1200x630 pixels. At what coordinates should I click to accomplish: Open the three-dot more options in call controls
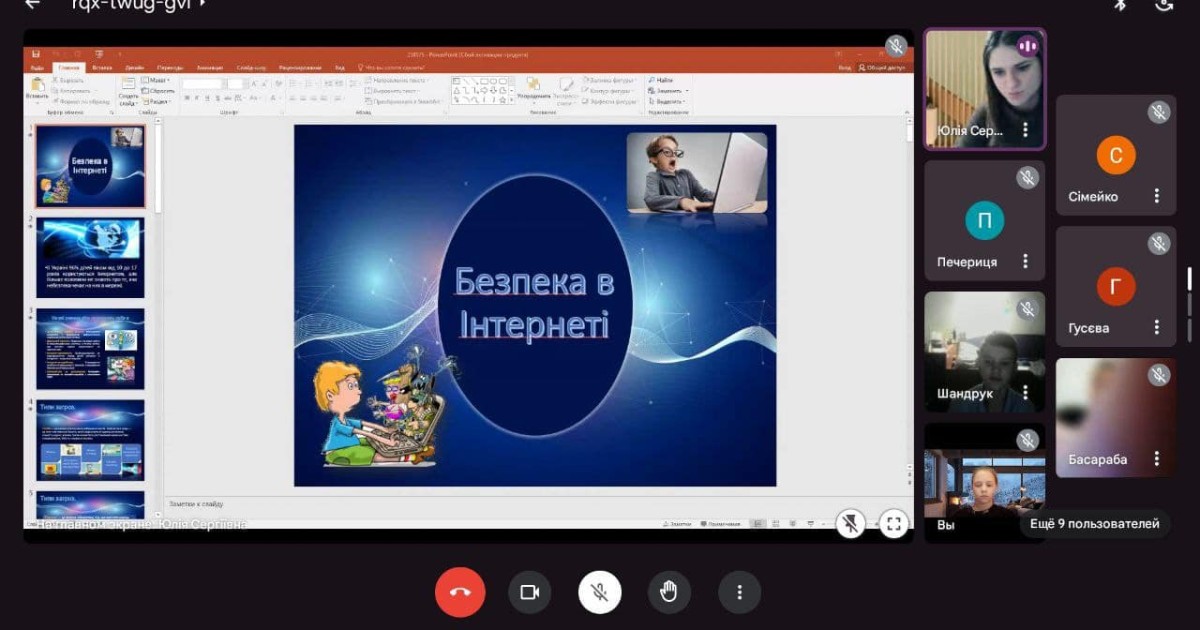coord(740,592)
